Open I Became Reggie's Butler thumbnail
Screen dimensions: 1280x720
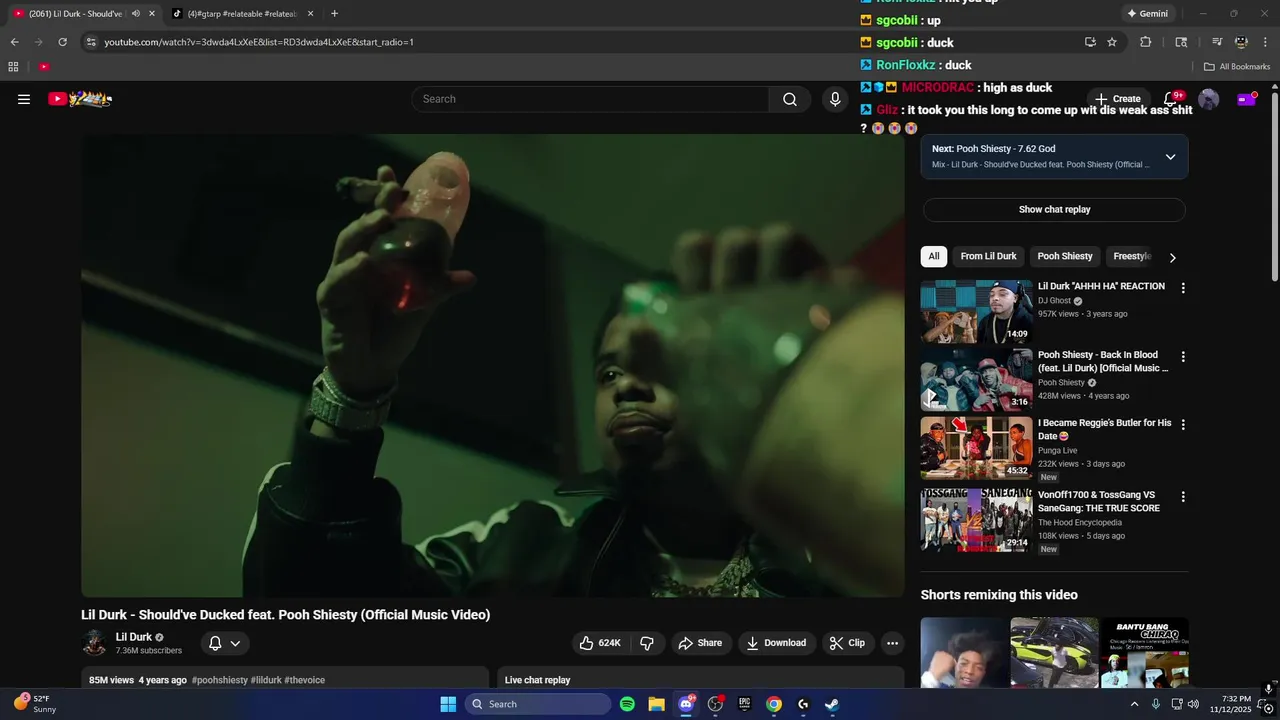tap(976, 448)
